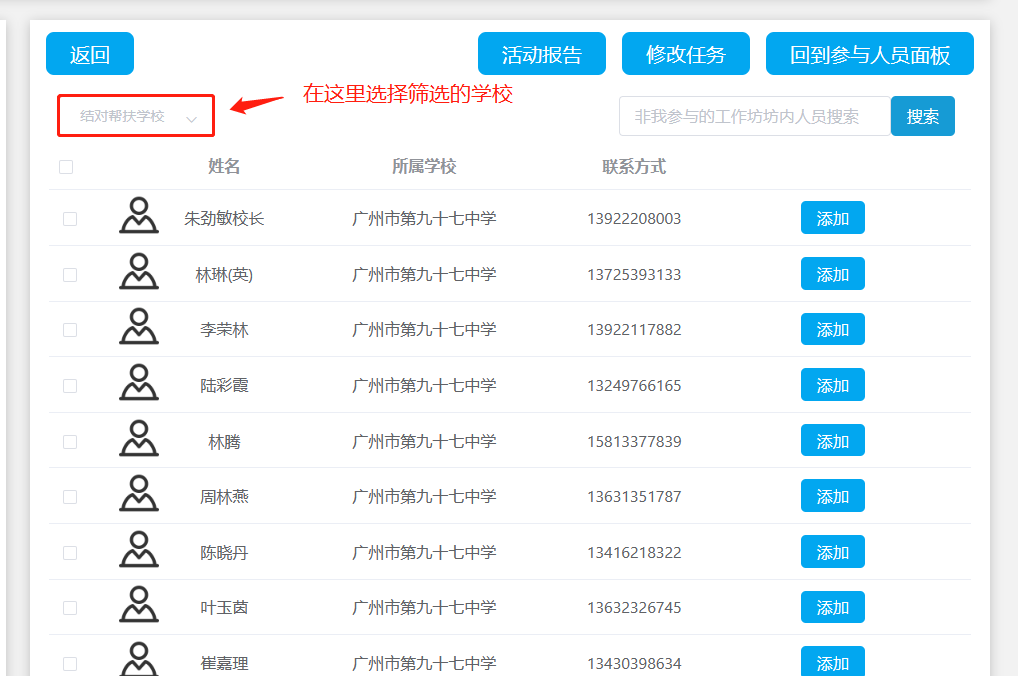The height and width of the screenshot is (676, 1018).
Task: Click the avatar icon of 林琳(英)
Action: 139,271
